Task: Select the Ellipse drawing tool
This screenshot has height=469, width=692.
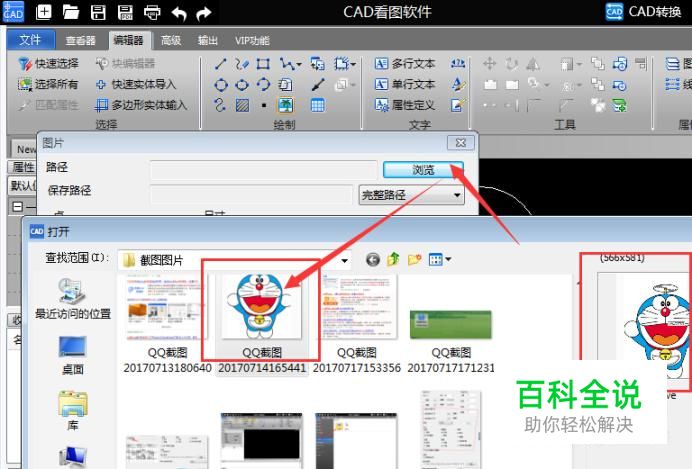Action: click(x=242, y=85)
